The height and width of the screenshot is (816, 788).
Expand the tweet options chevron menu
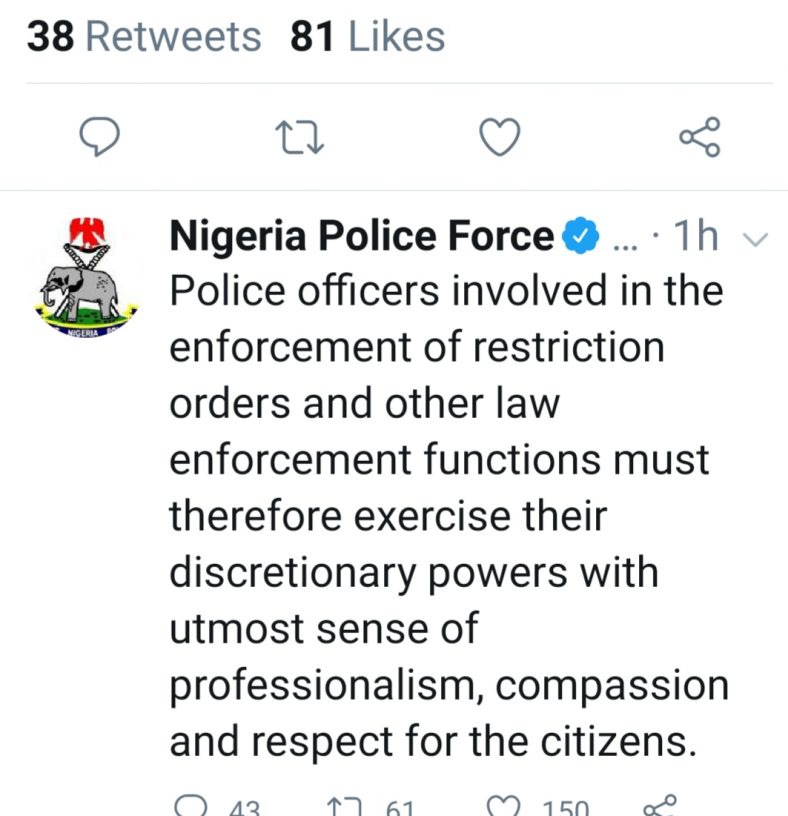(755, 239)
